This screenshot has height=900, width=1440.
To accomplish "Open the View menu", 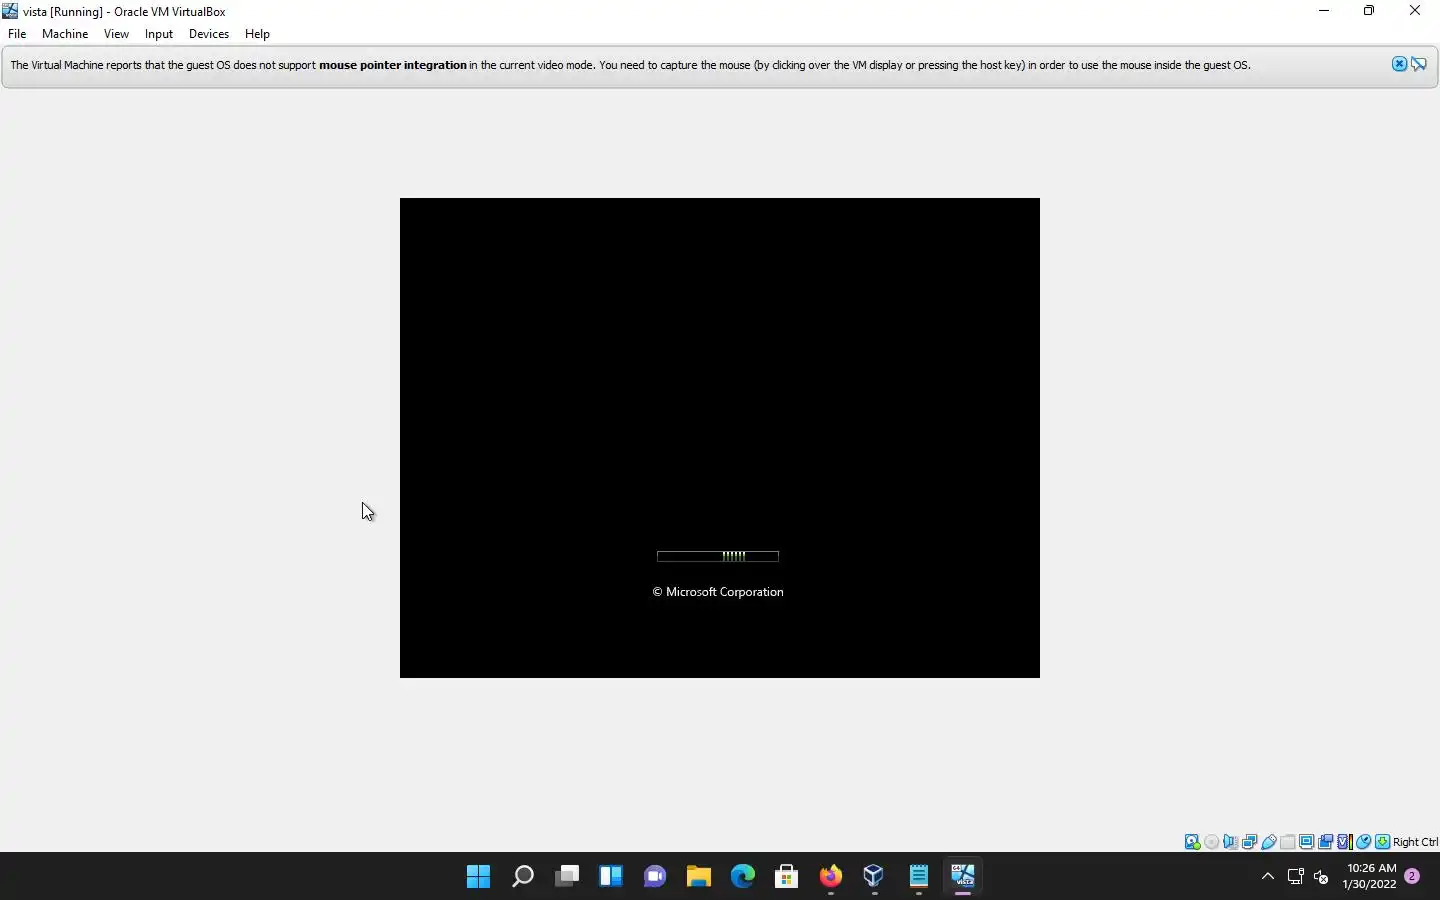I will [x=116, y=34].
